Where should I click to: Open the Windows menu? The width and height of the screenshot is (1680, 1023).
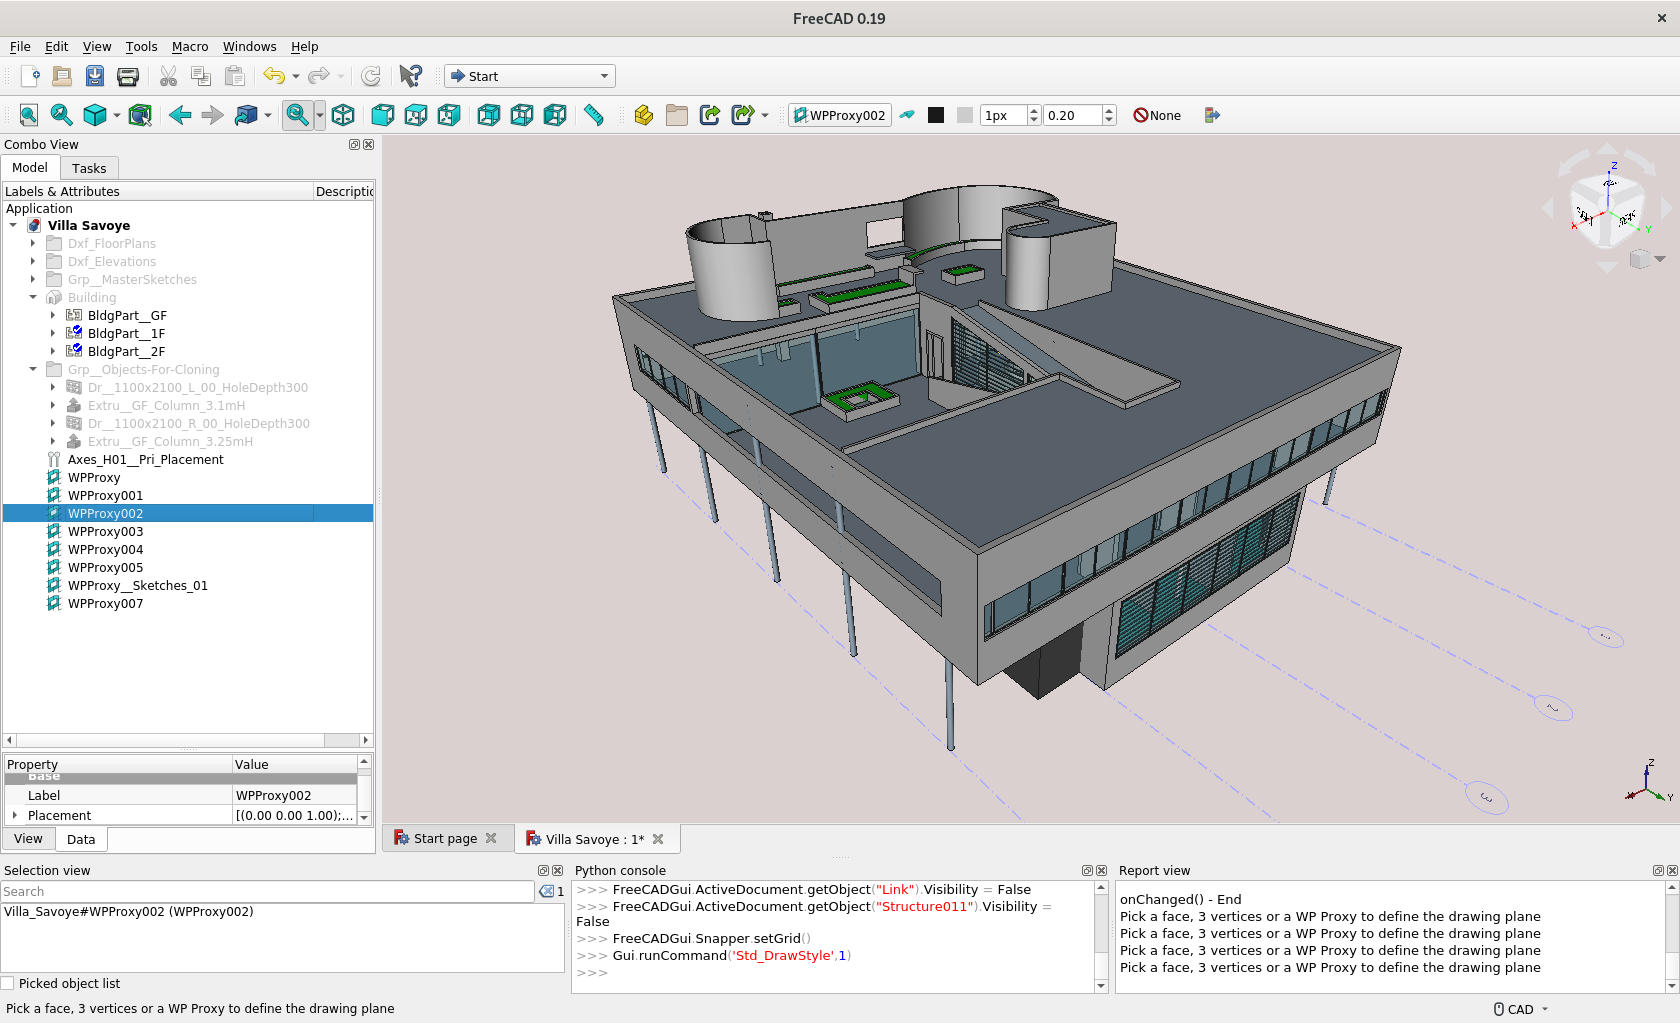[x=249, y=46]
